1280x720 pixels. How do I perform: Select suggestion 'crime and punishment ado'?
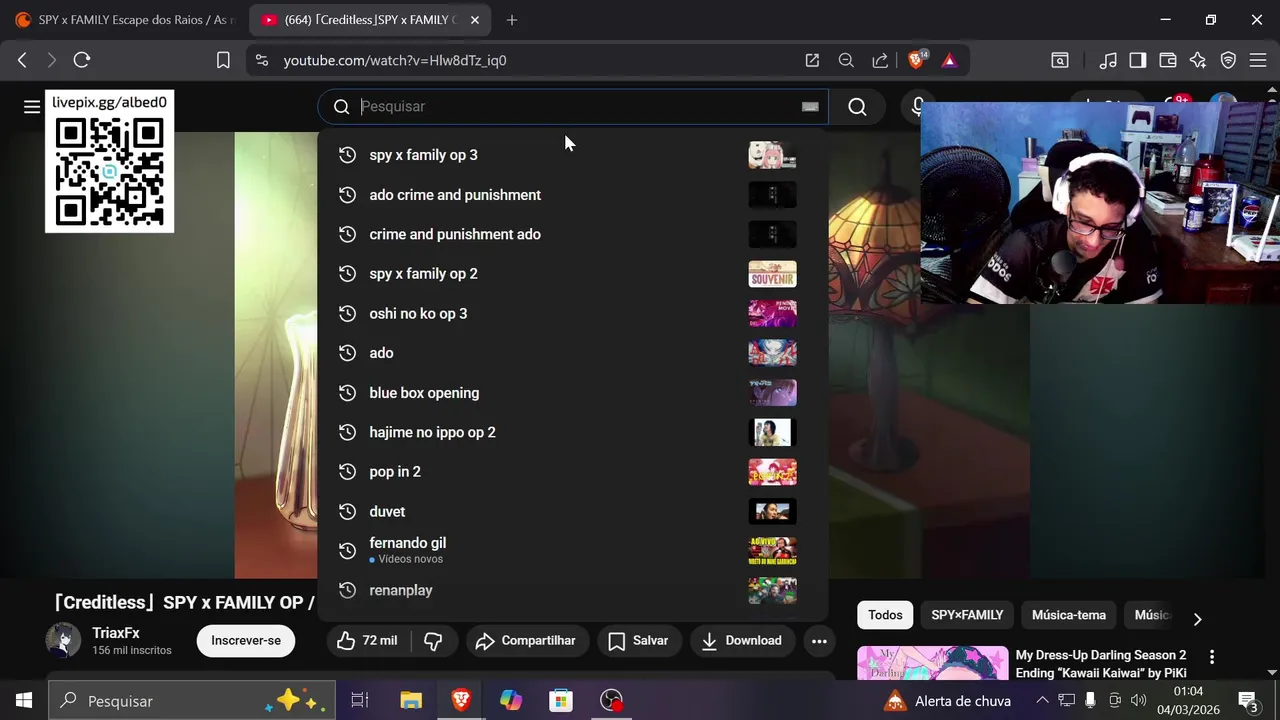572,234
